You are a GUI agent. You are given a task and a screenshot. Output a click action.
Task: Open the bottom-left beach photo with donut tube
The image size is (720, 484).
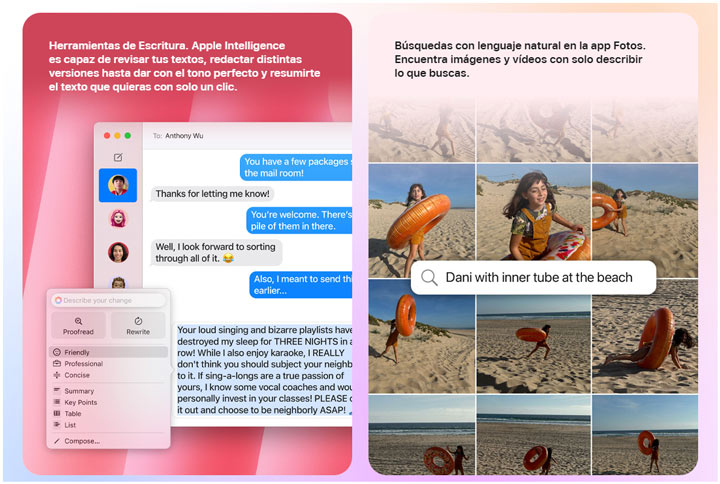pos(422,435)
